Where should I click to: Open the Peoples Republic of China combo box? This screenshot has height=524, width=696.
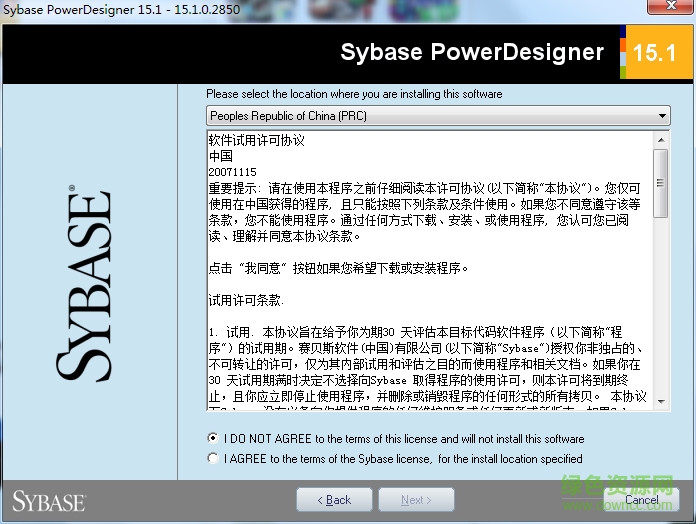(430, 117)
